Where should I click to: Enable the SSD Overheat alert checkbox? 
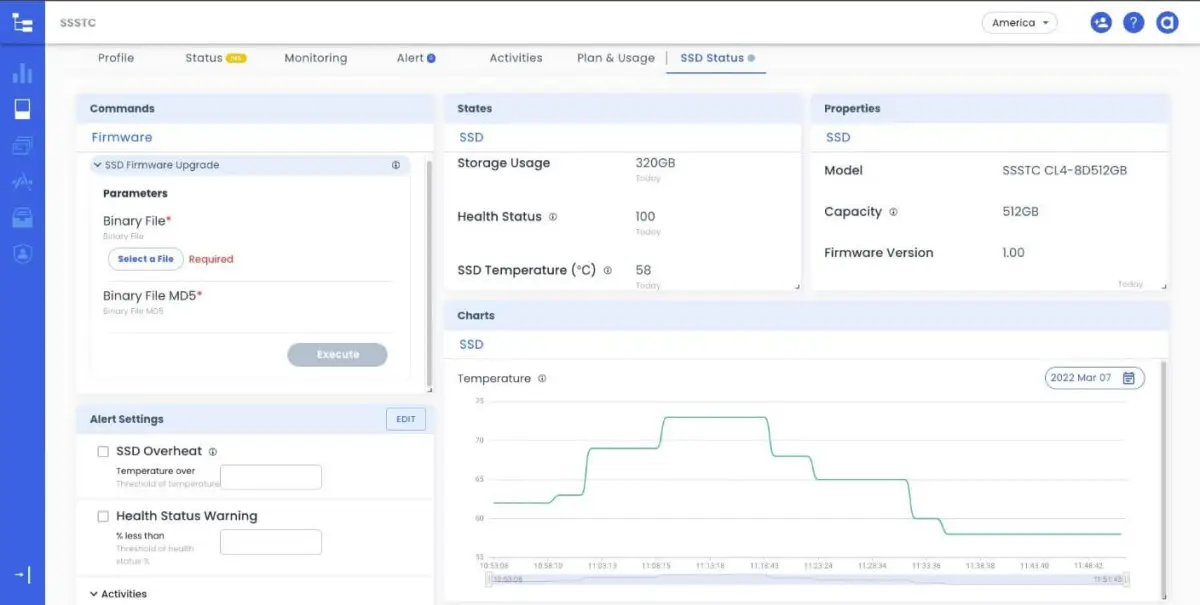[103, 452]
